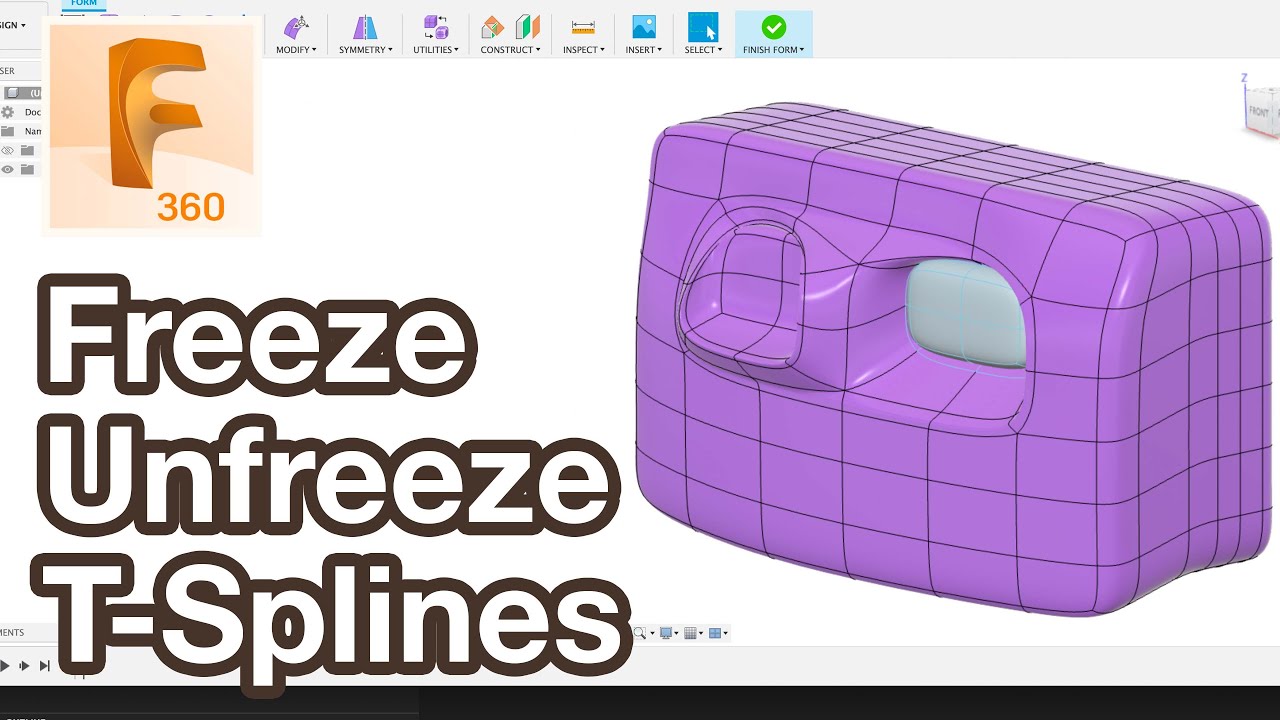1280x720 pixels.
Task: Expand the display settings arrow
Action: tap(677, 634)
